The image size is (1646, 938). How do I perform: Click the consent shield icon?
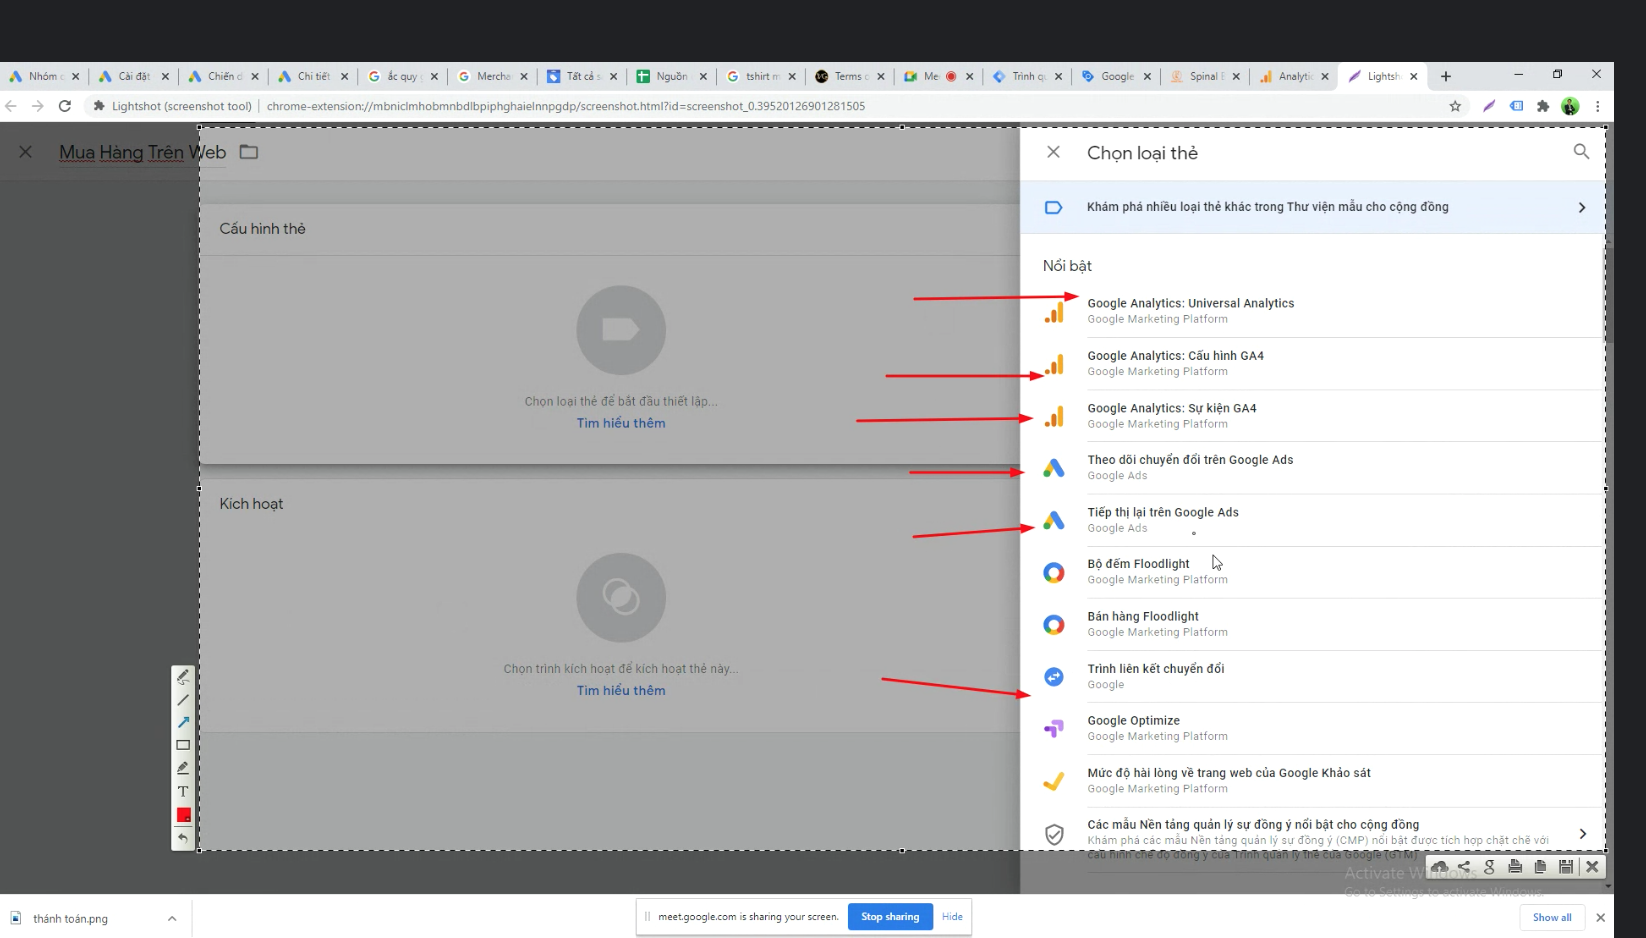[x=1054, y=834]
